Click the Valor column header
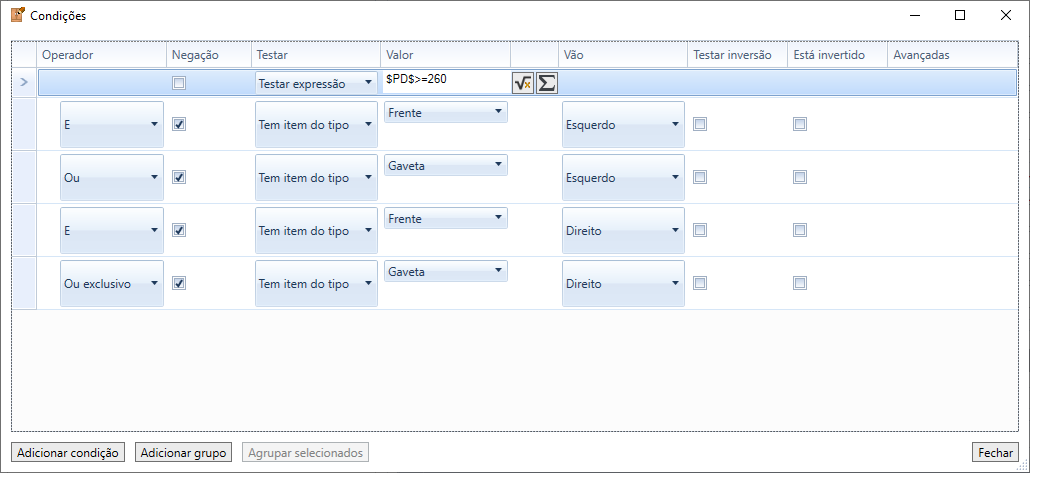The height and width of the screenshot is (490, 1045). (446, 55)
